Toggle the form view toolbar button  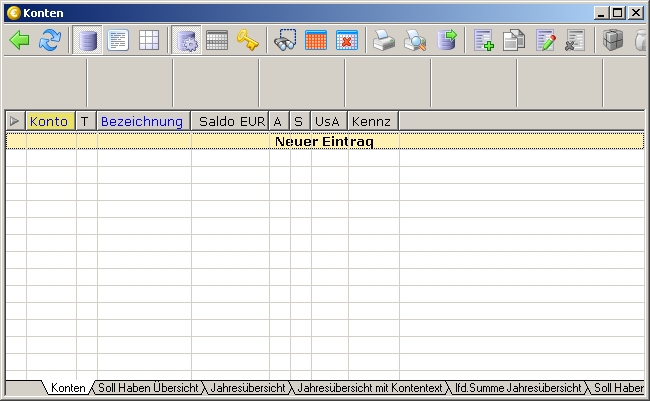[x=118, y=40]
